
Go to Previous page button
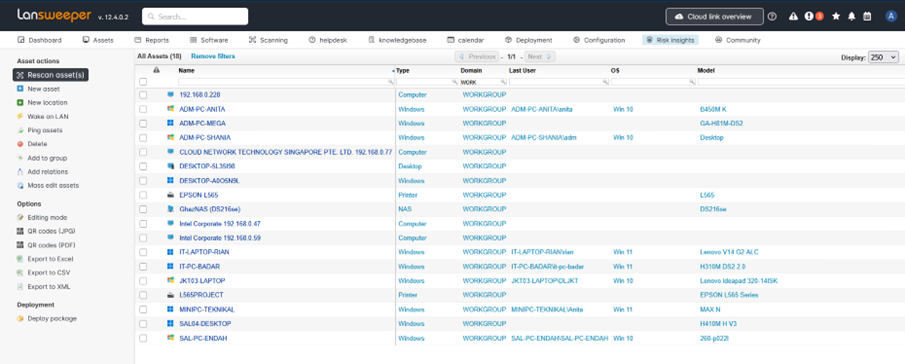(477, 57)
